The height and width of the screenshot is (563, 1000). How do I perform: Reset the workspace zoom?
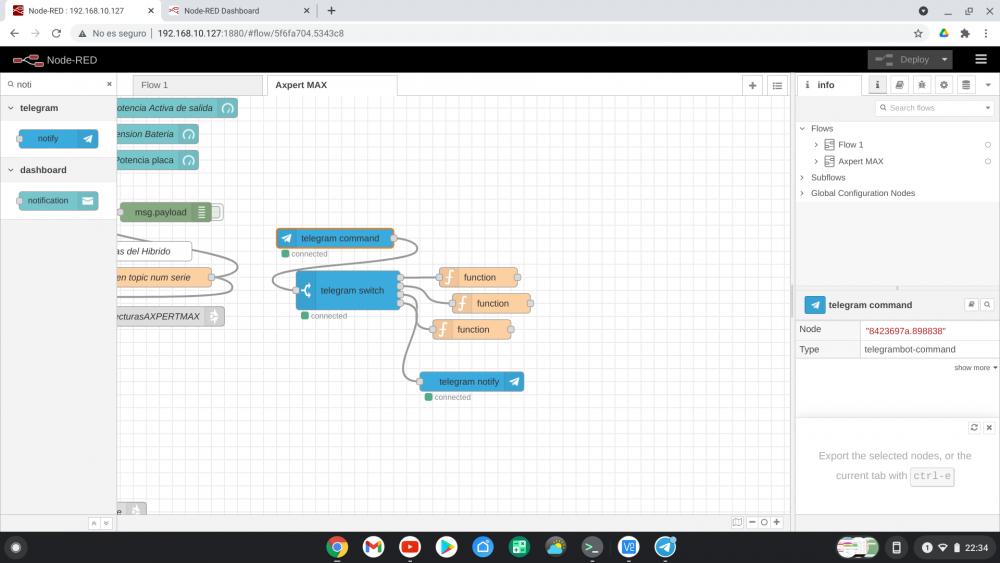click(x=764, y=522)
